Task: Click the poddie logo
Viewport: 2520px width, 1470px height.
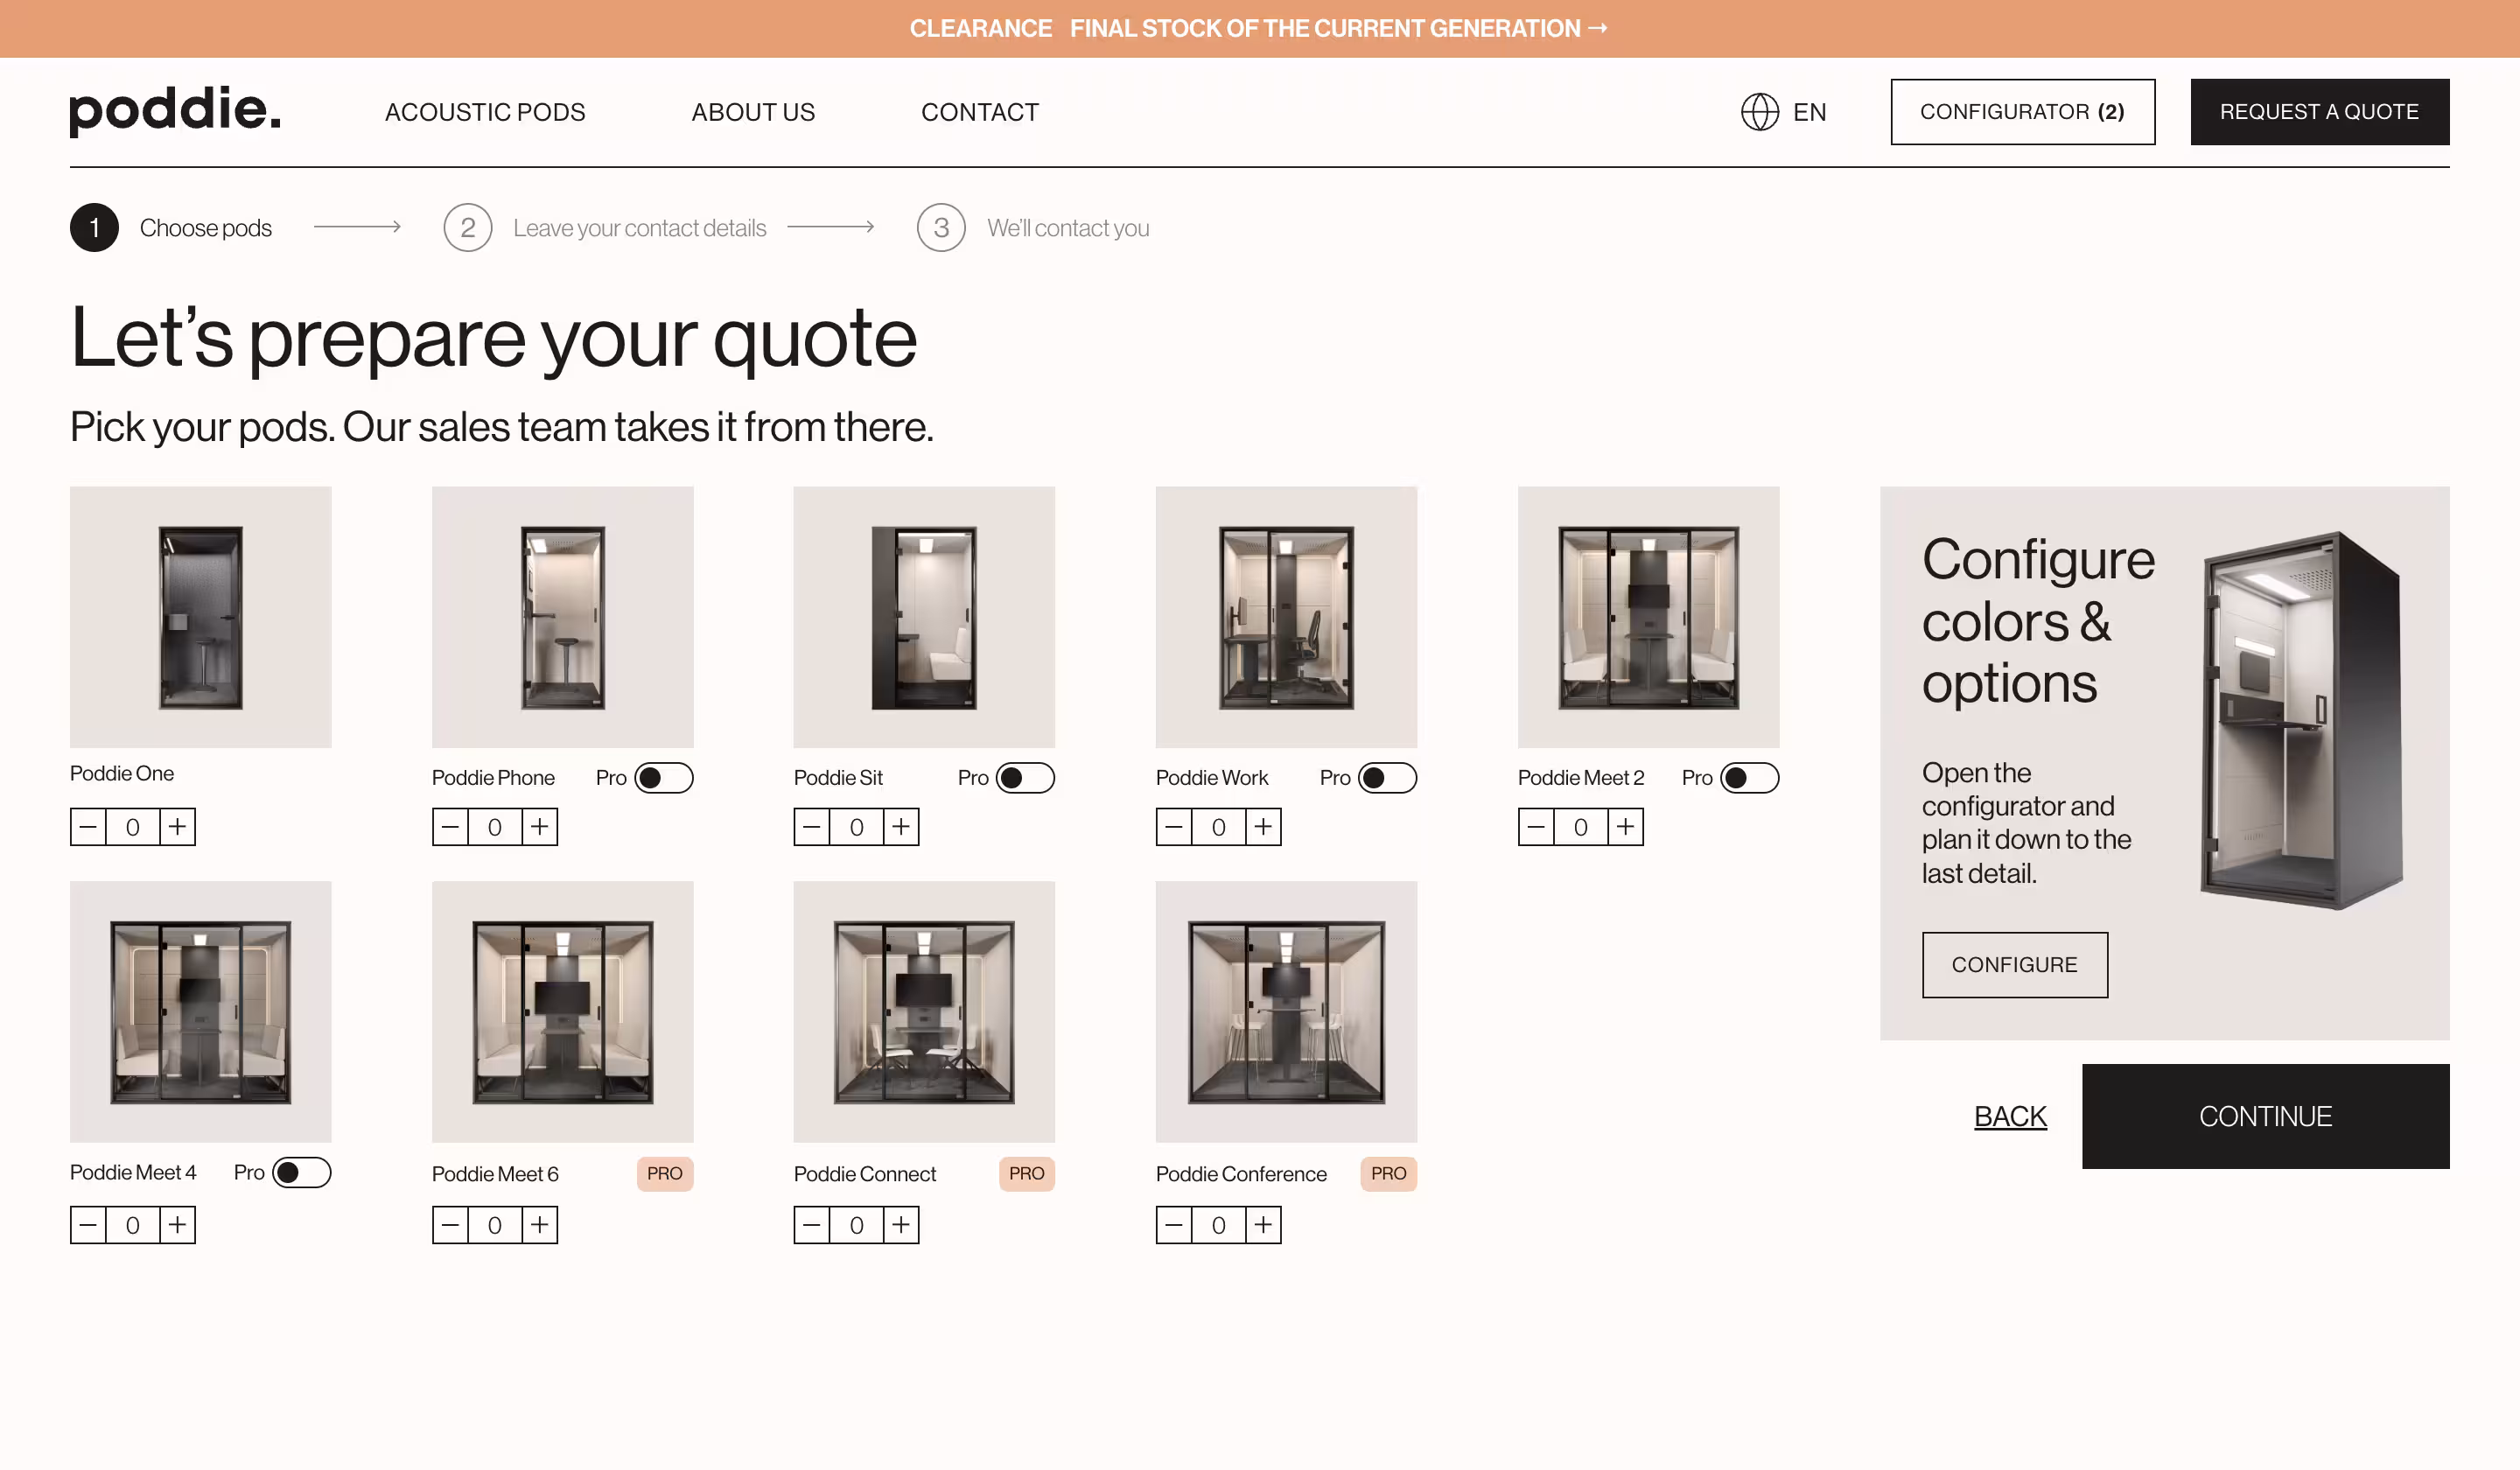Action: pyautogui.click(x=175, y=110)
